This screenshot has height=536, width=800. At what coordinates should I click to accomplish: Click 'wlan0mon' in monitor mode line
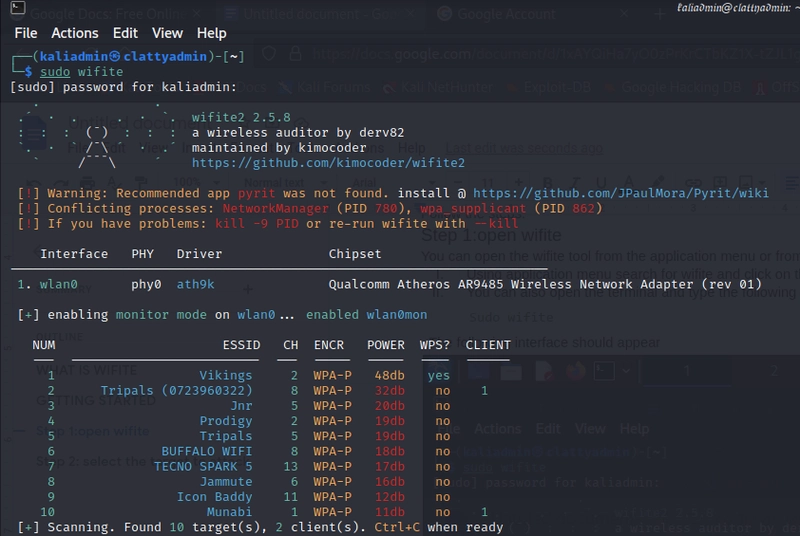click(396, 315)
